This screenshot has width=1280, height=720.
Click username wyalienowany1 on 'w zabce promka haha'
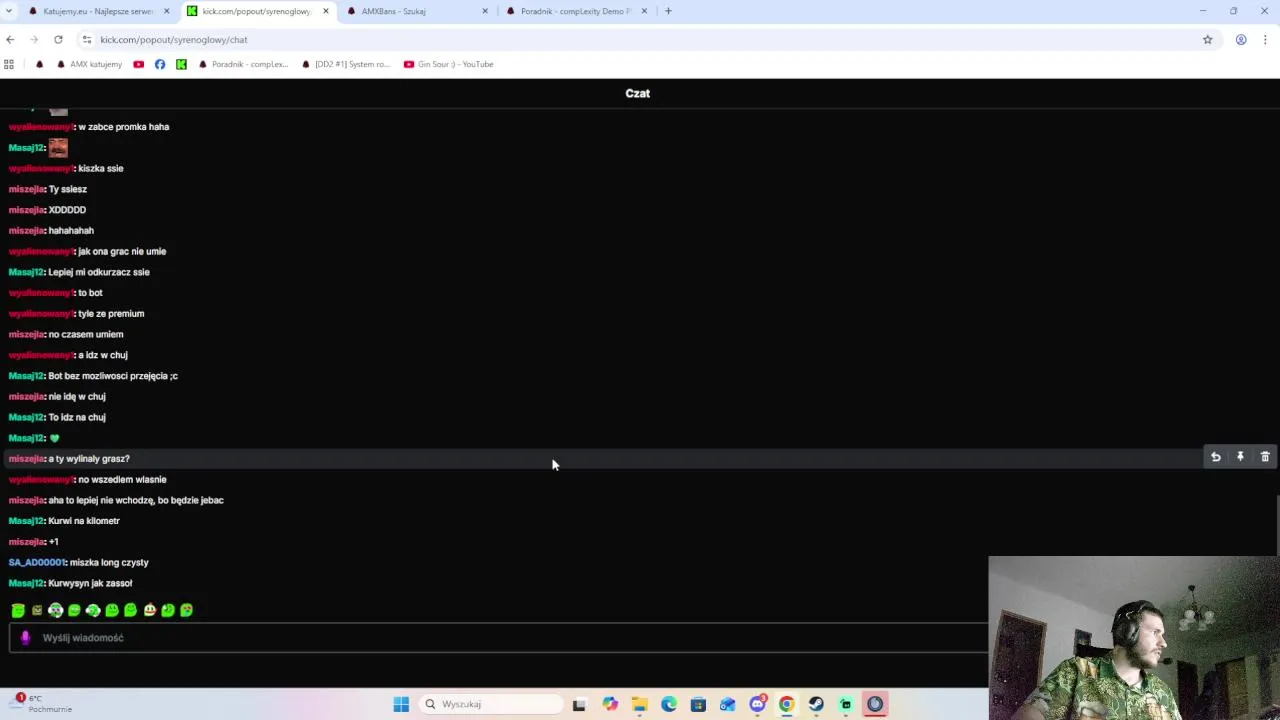pos(40,127)
